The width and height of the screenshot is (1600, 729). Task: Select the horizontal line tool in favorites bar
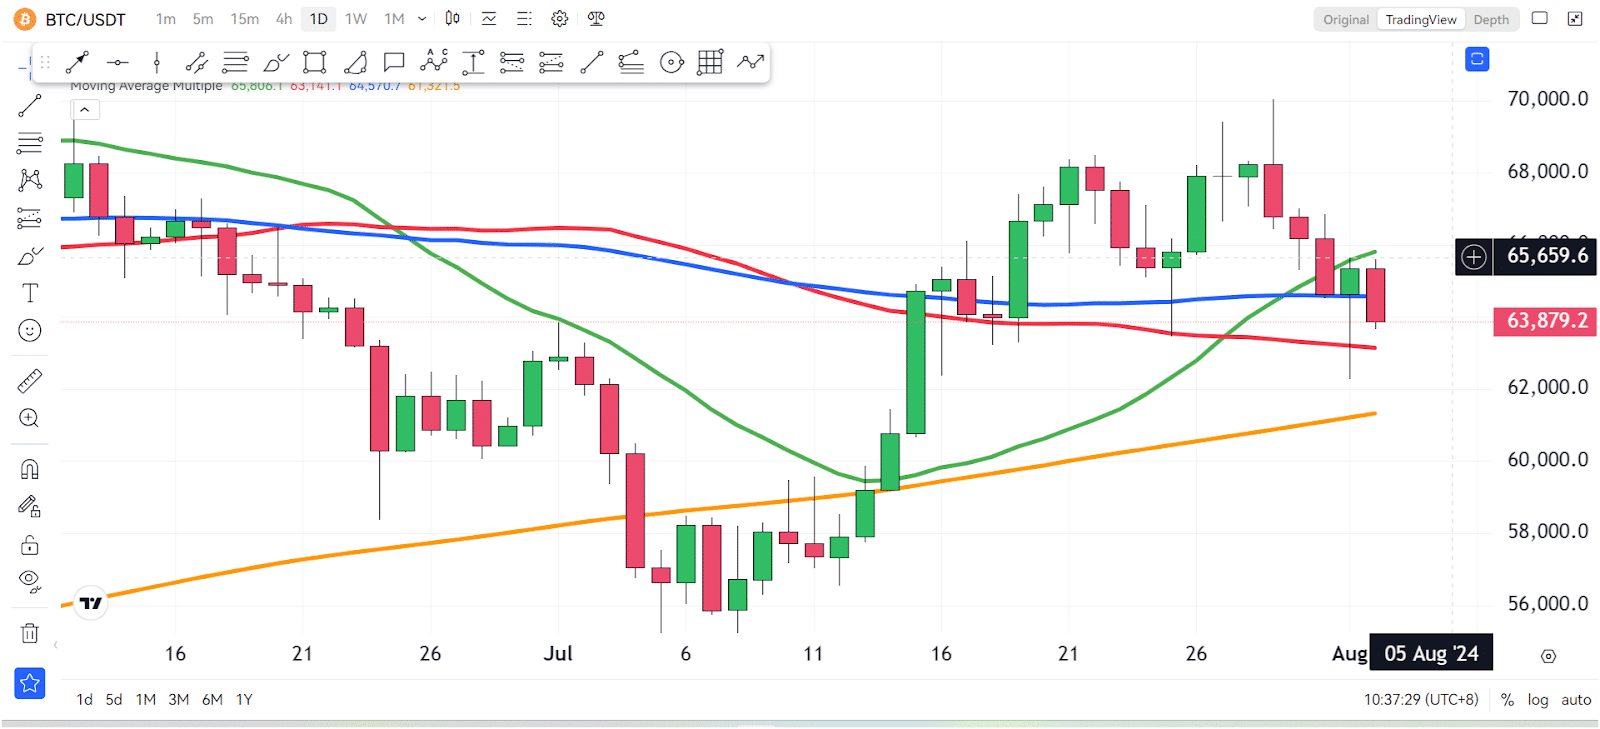click(x=117, y=62)
